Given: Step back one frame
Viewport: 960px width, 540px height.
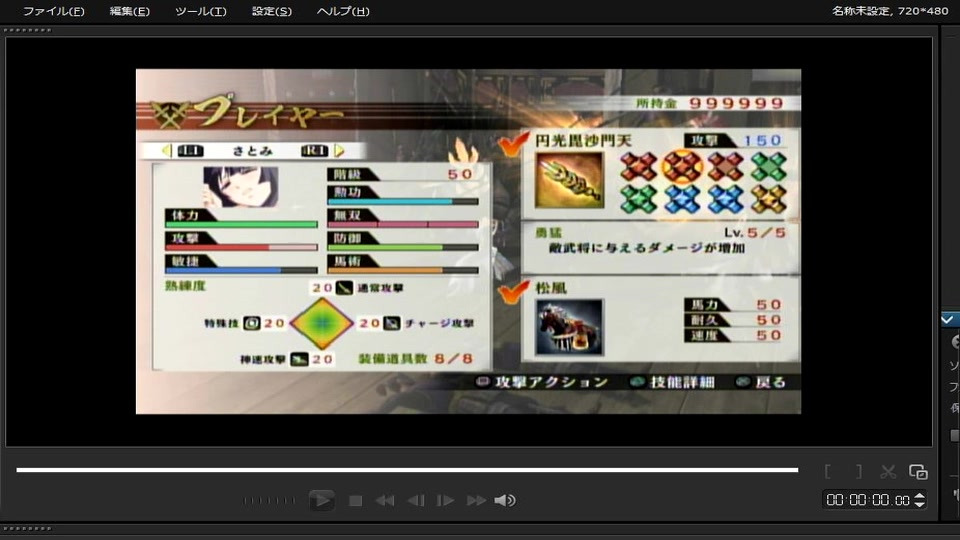Looking at the screenshot, I should (x=416, y=501).
